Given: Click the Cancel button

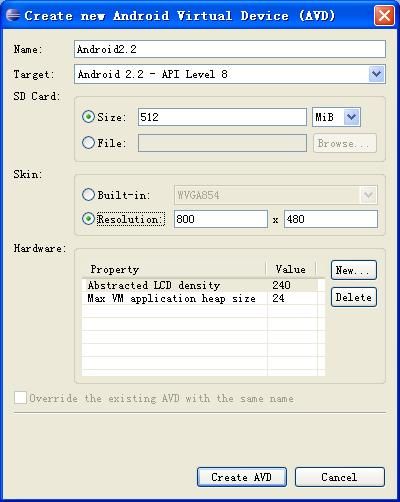Looking at the screenshot, I should [x=340, y=477].
